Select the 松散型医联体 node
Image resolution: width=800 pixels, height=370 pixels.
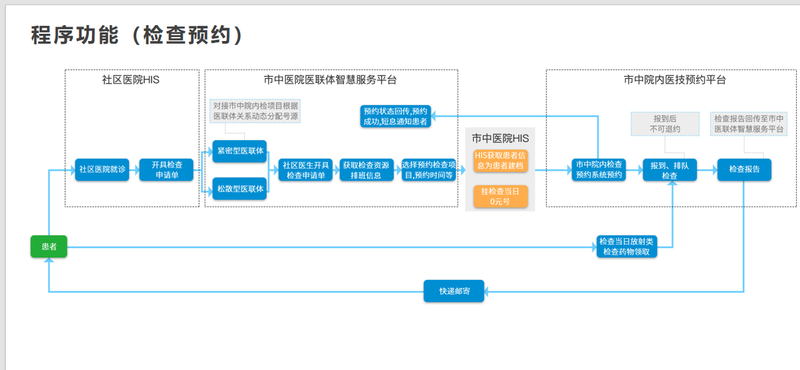pyautogui.click(x=240, y=188)
